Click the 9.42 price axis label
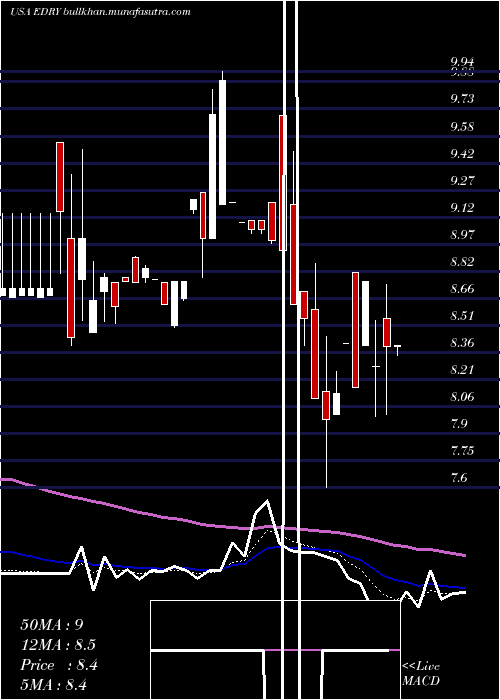This screenshot has height=700, width=500. coord(462,154)
